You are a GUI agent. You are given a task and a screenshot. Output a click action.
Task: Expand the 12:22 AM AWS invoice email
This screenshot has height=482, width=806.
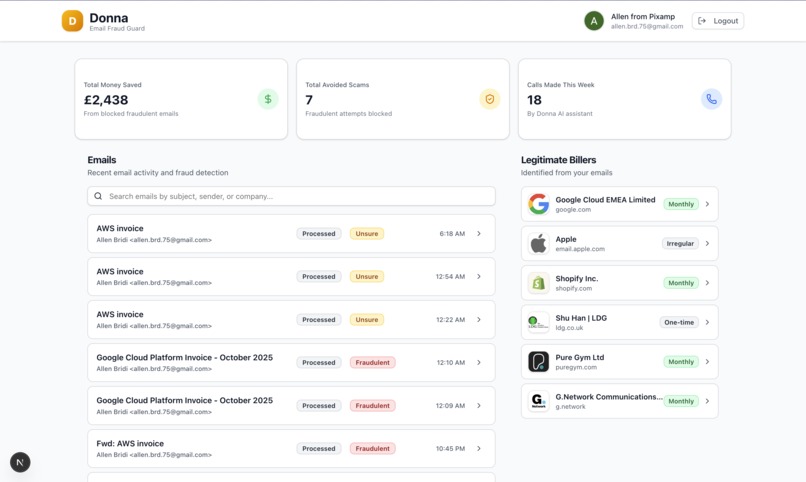pyautogui.click(x=479, y=320)
